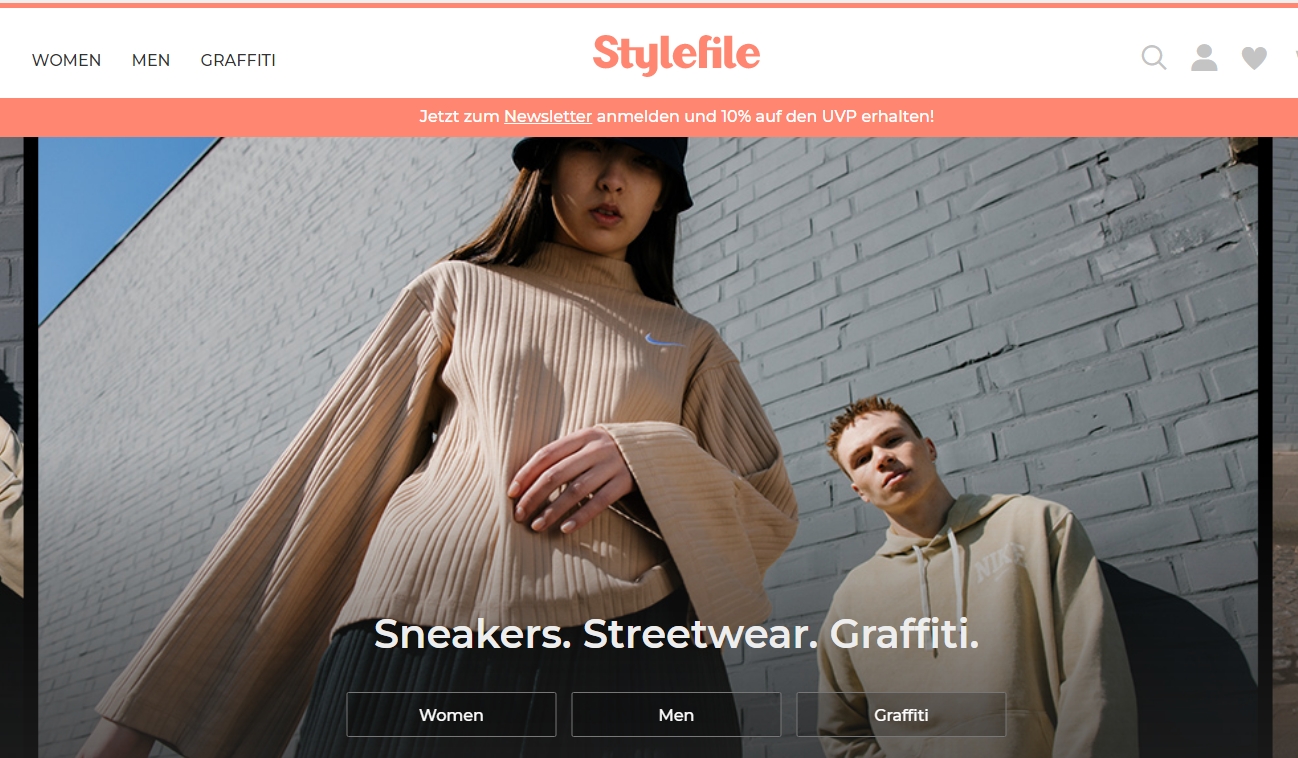This screenshot has height=758, width=1298.
Task: Follow the Newsletter link in promo banner
Action: (x=548, y=116)
